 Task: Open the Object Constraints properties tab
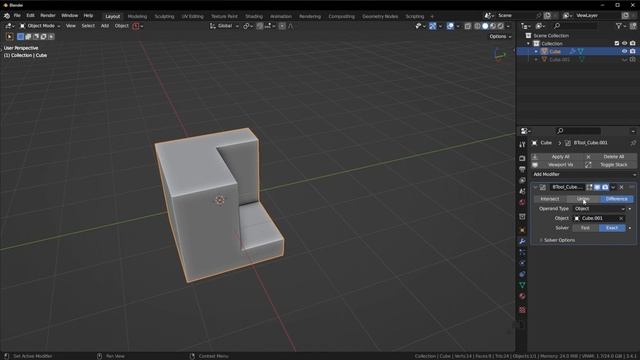pos(522,274)
